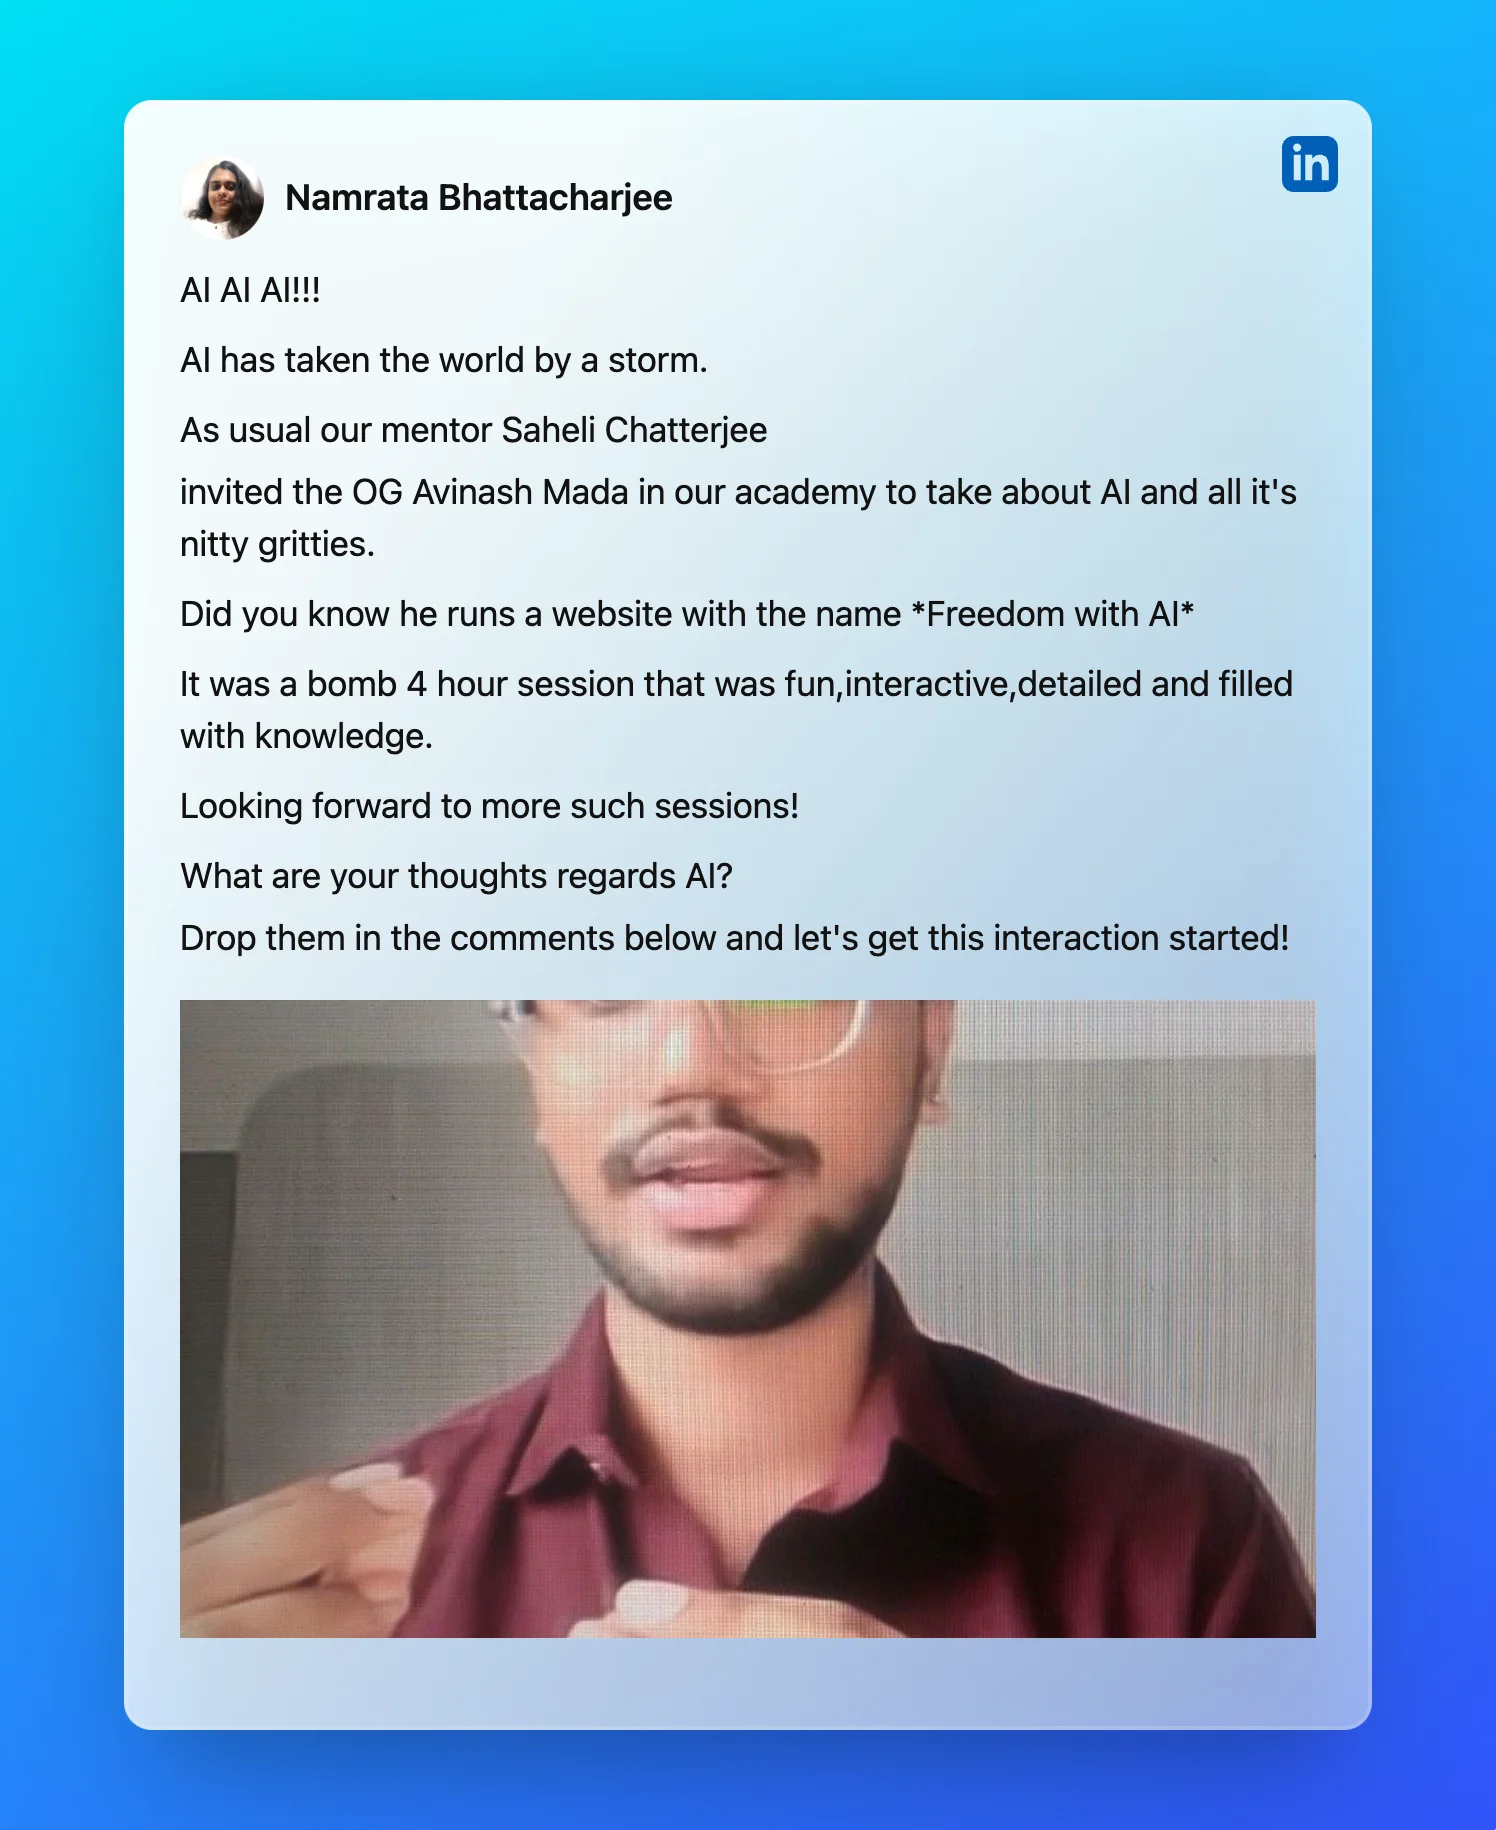The width and height of the screenshot is (1496, 1830).
Task: Click 'Looking forward to more such sessions!'
Action: 489,806
